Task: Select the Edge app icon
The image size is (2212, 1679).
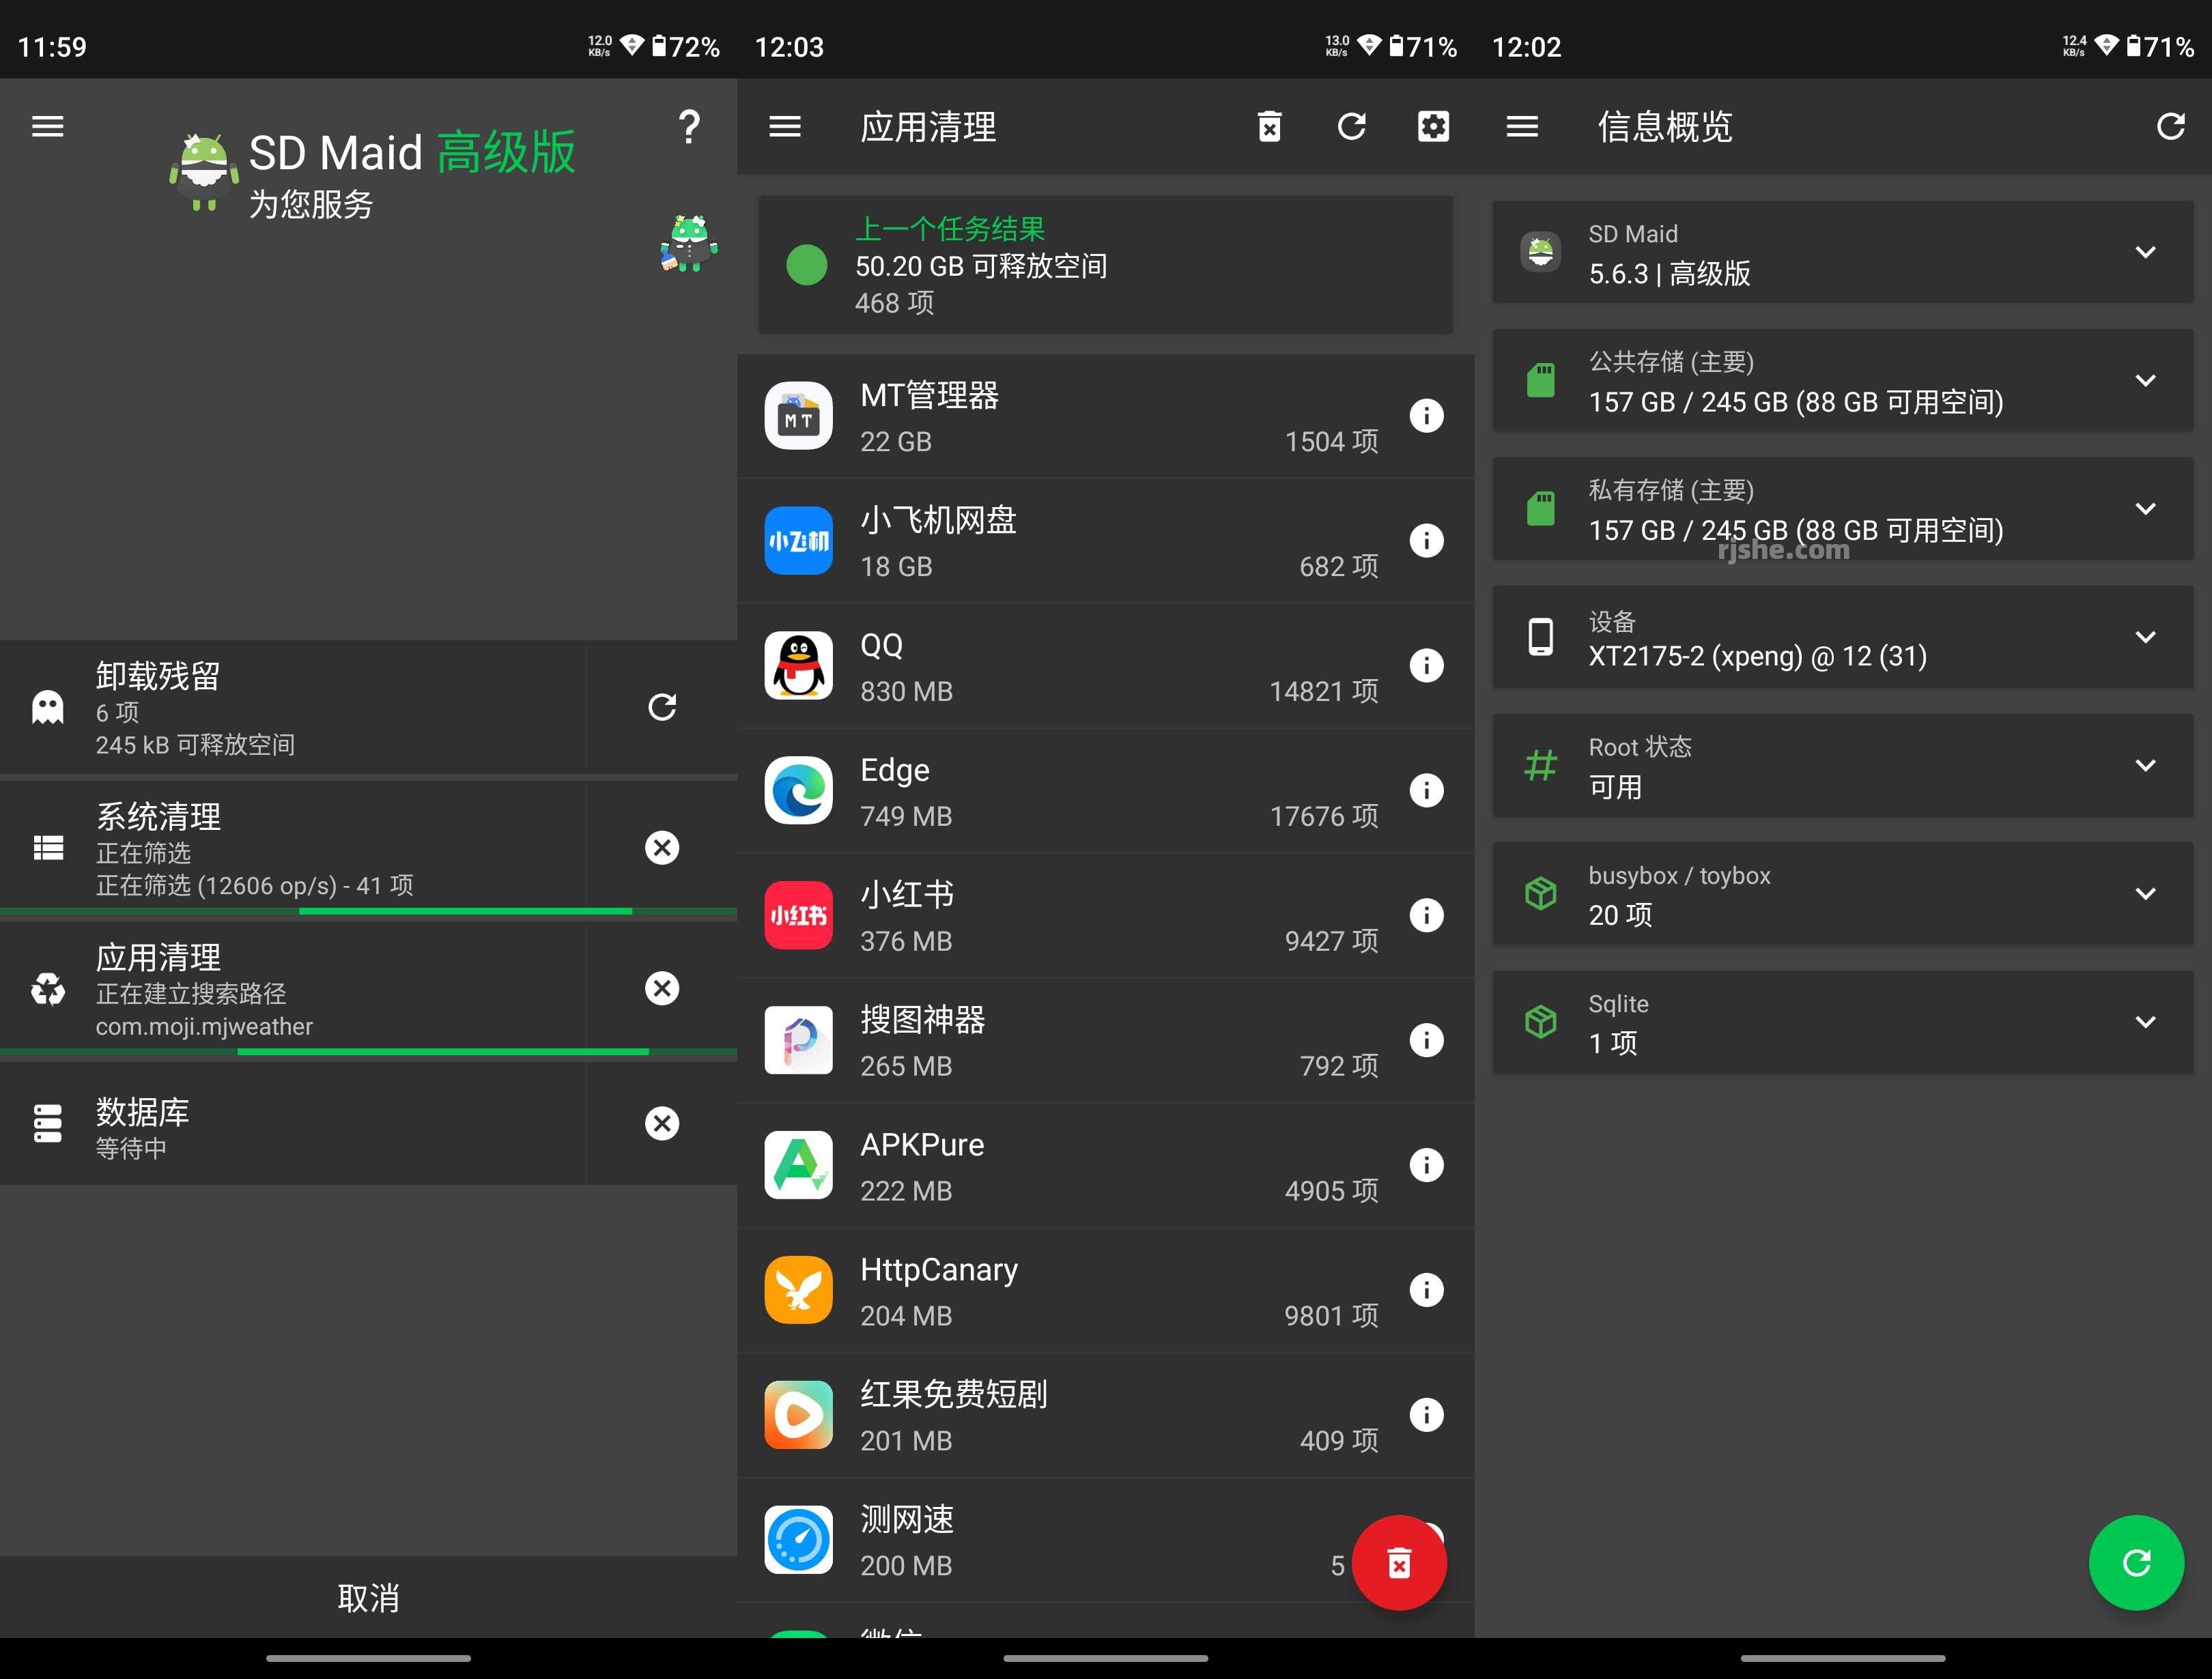Action: tap(799, 791)
